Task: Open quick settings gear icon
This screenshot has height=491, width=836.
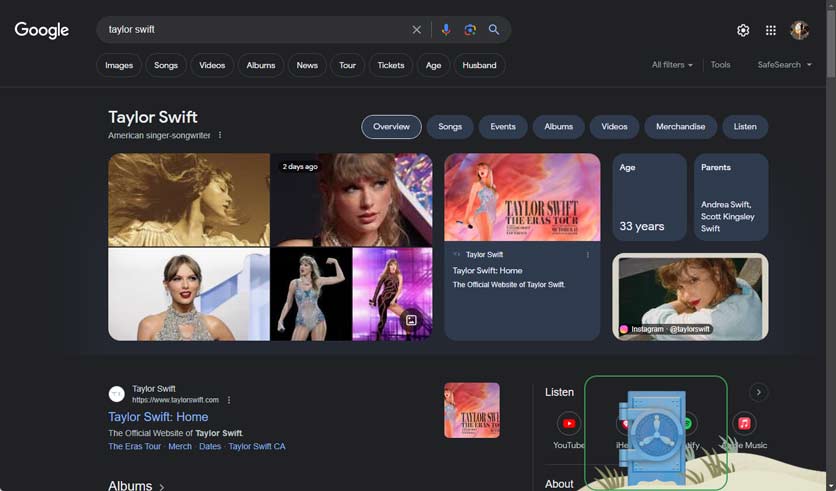Action: [x=743, y=30]
